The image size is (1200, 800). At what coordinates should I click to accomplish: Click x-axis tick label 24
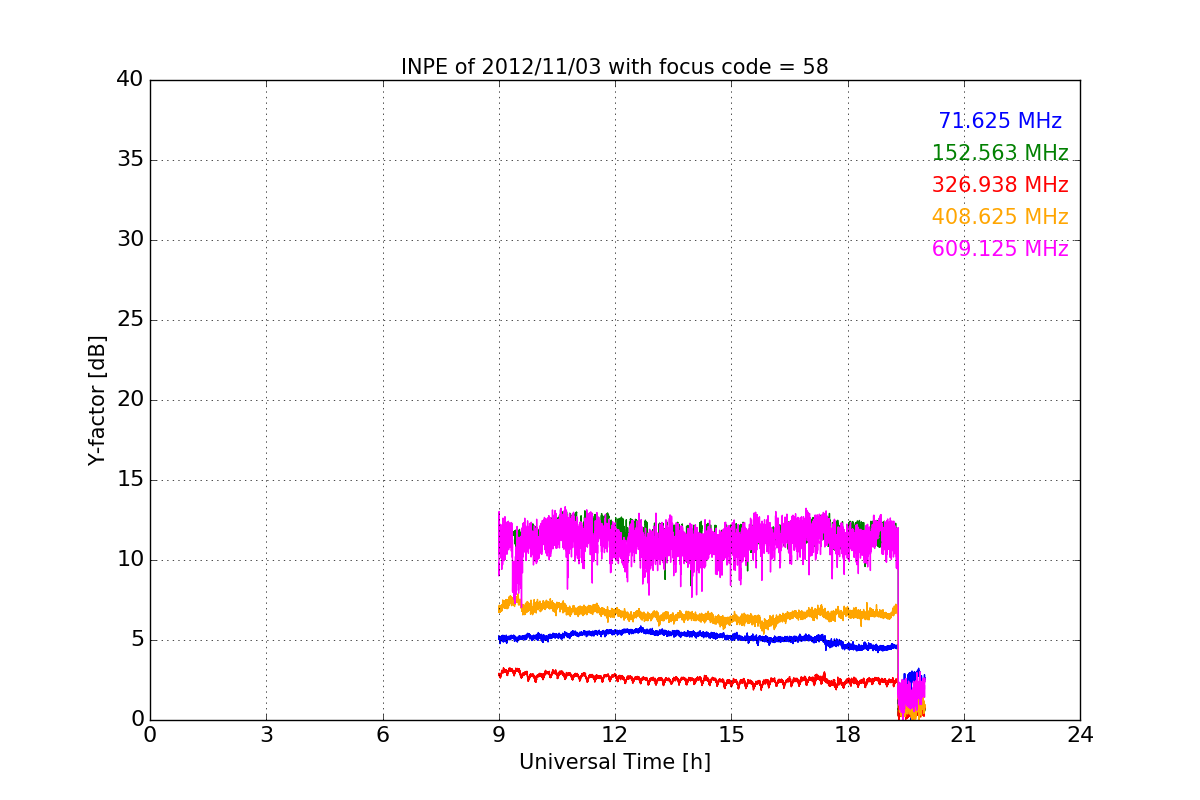tap(1080, 735)
